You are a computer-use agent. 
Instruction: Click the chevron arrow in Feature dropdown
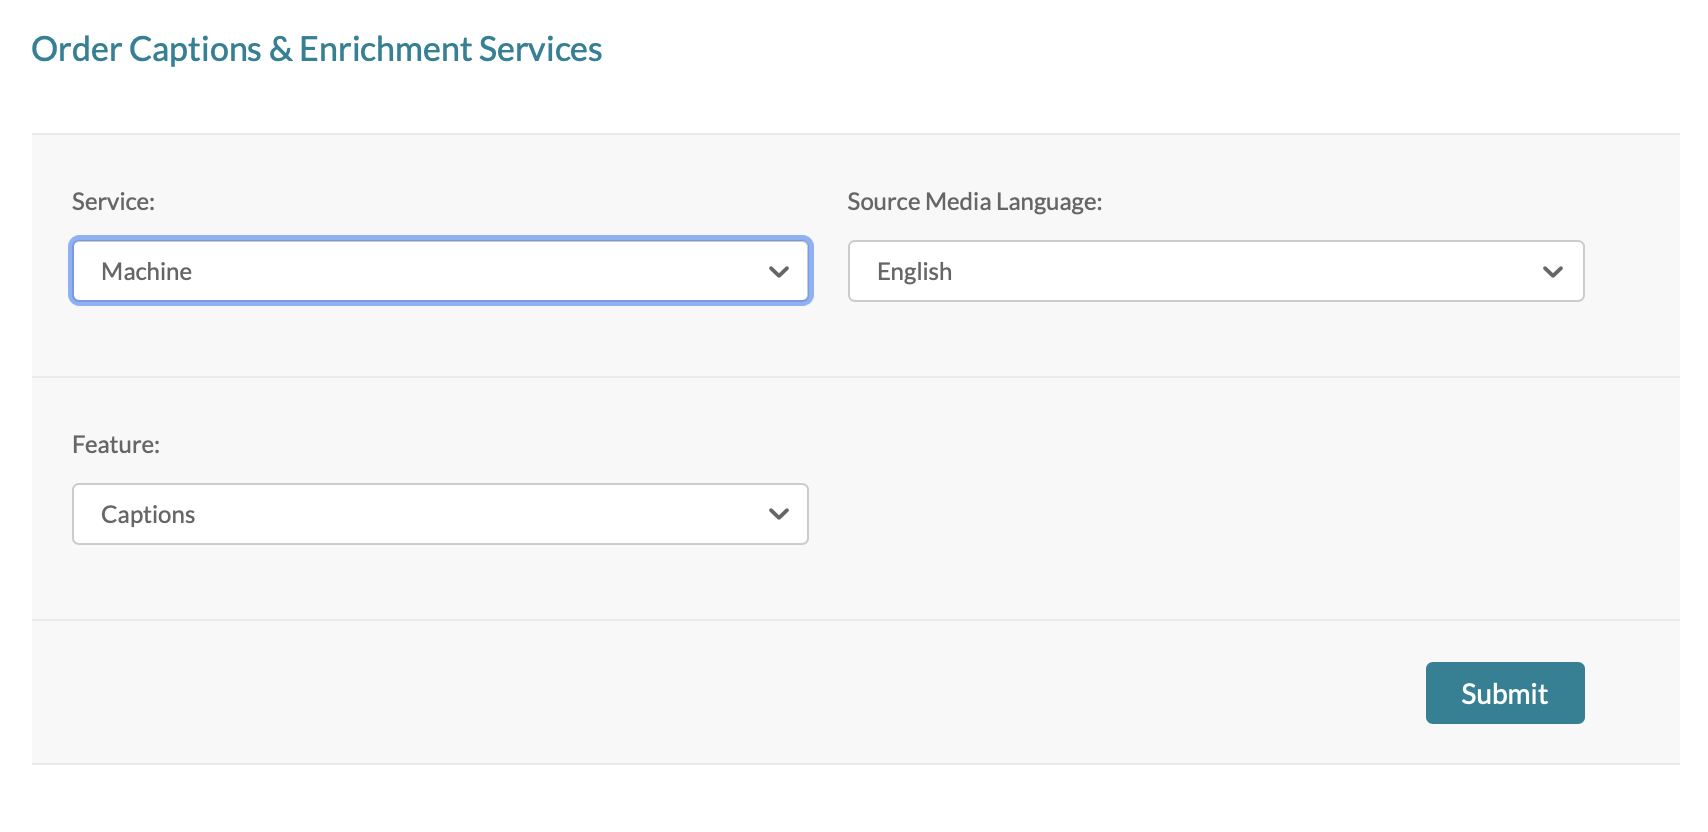click(x=778, y=515)
